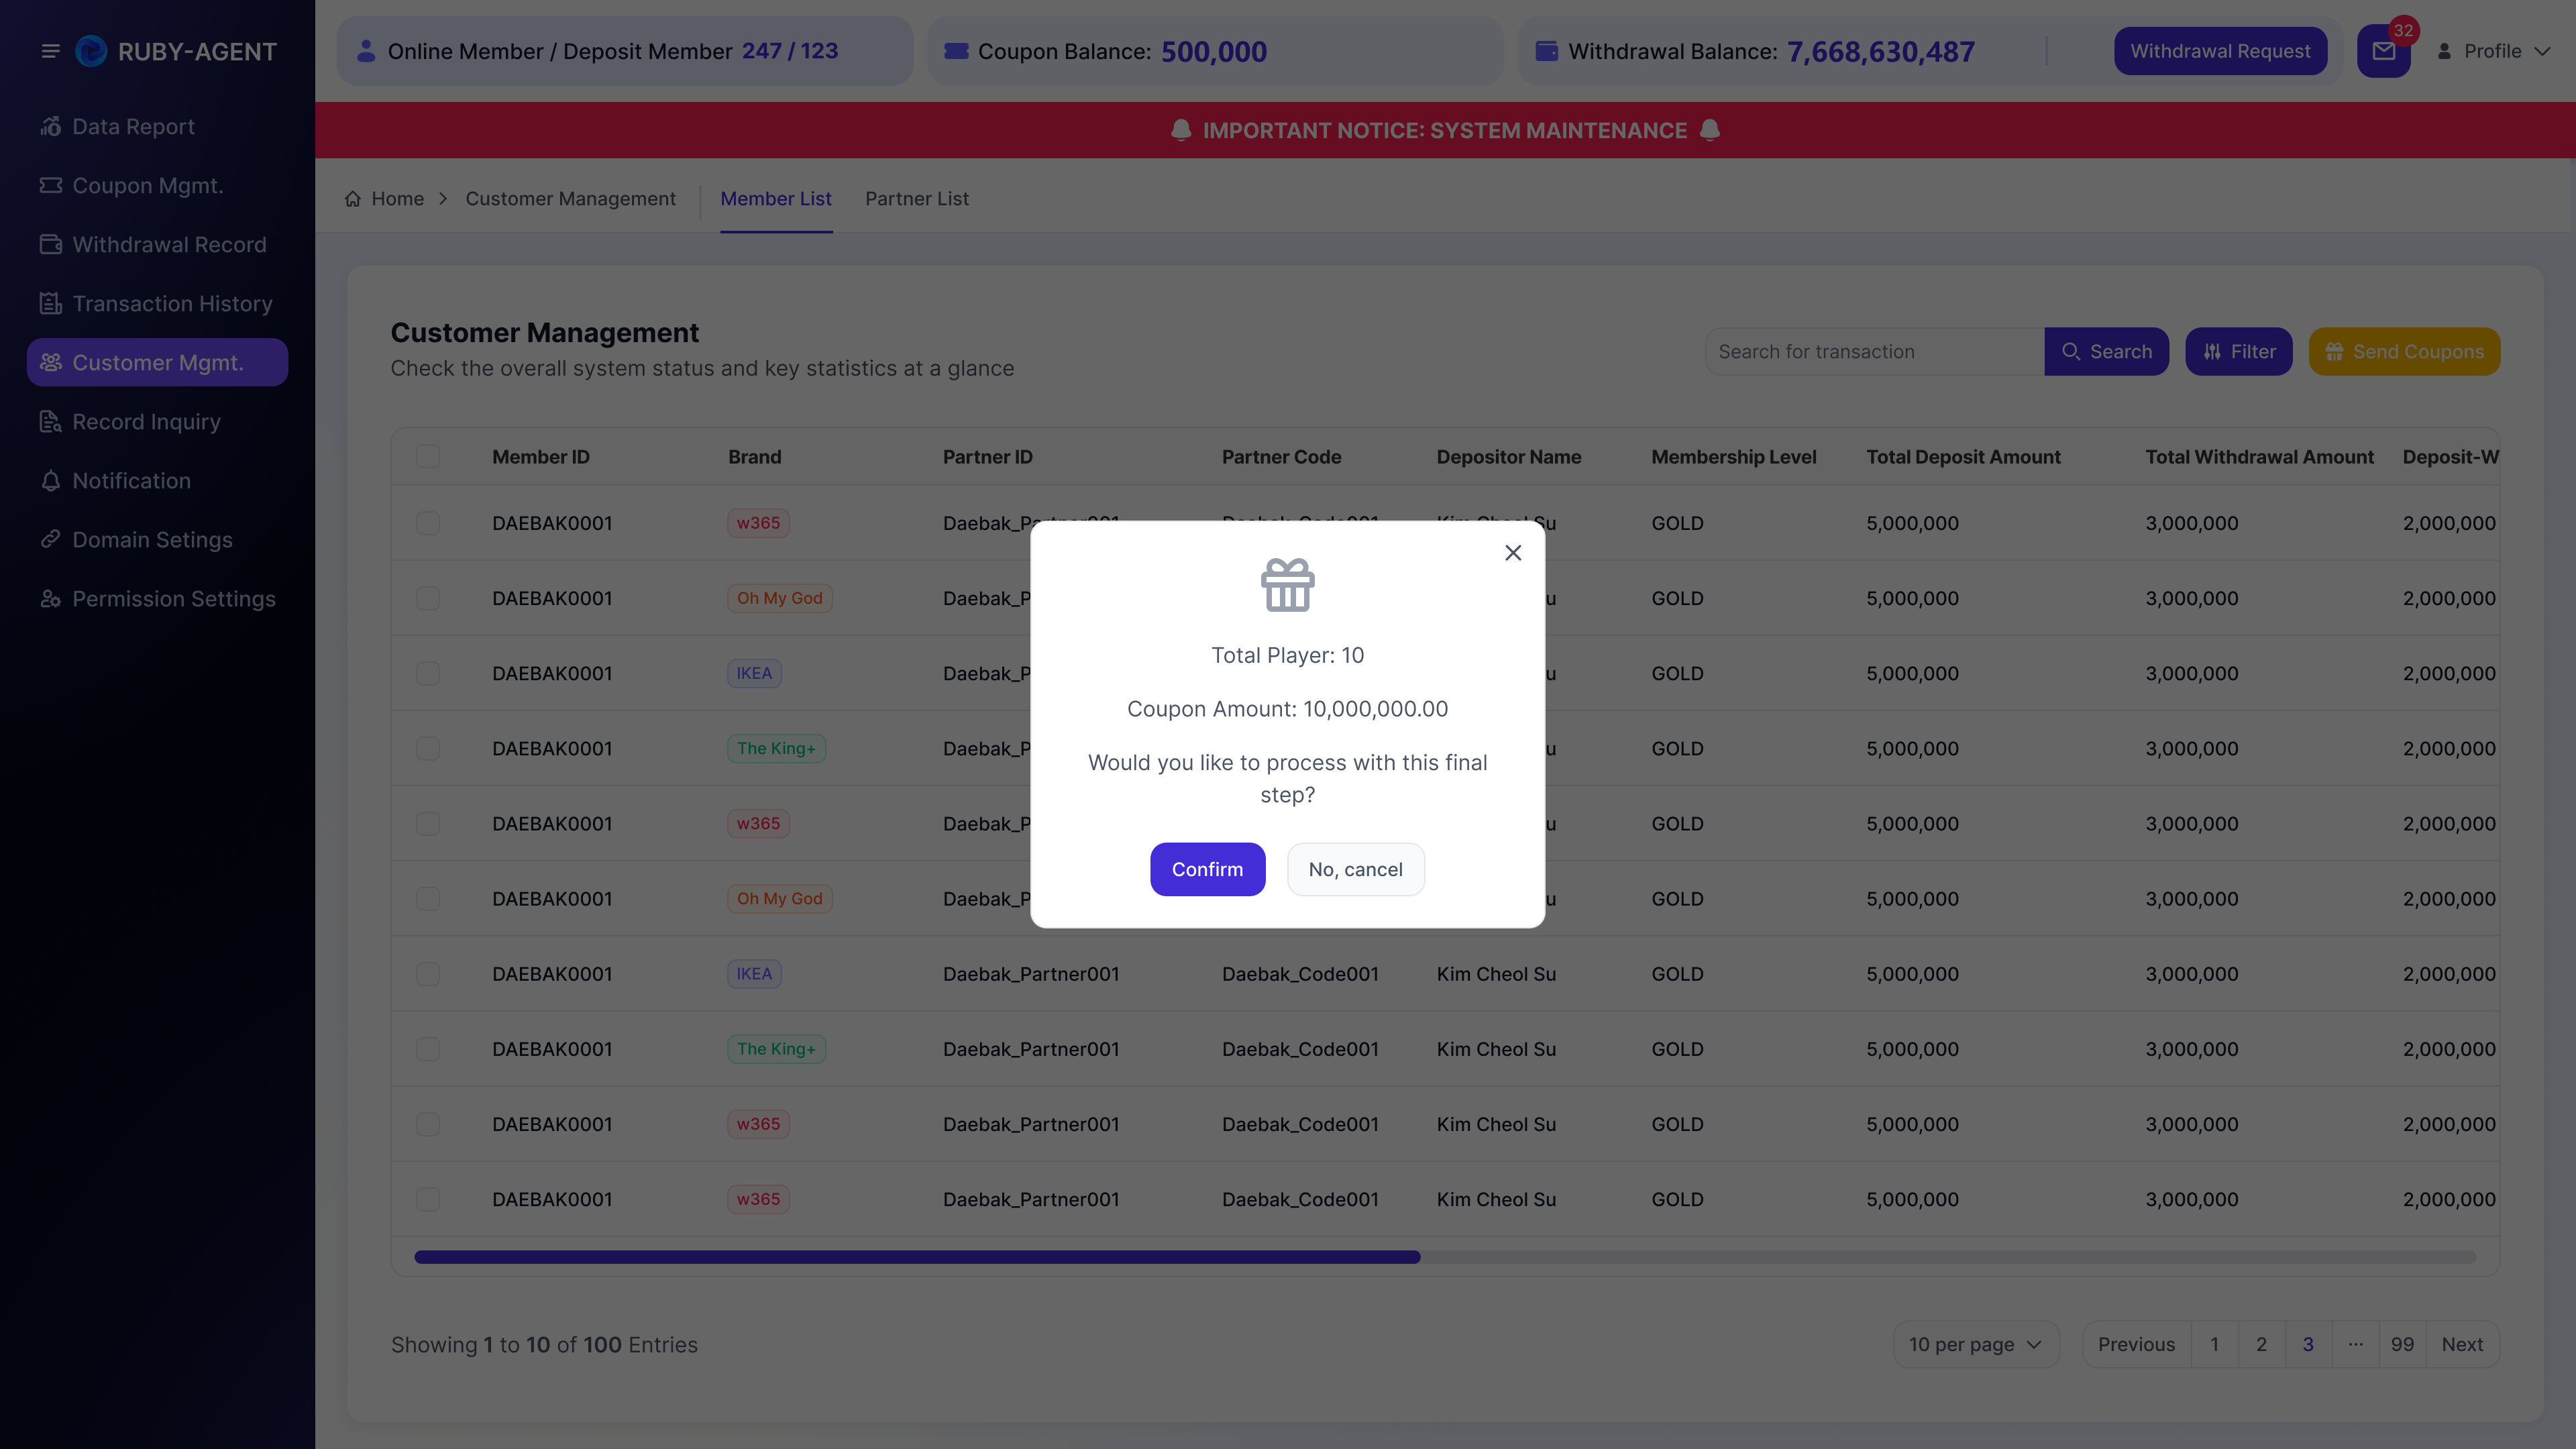Click the Customer Mgmt. sidebar icon
The height and width of the screenshot is (1449, 2576).
point(51,363)
